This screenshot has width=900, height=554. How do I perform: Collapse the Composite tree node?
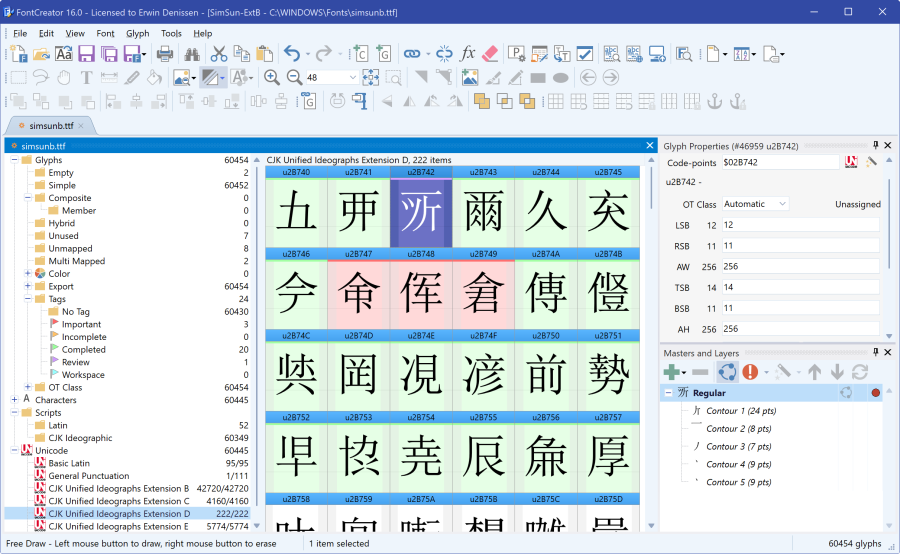(28, 198)
